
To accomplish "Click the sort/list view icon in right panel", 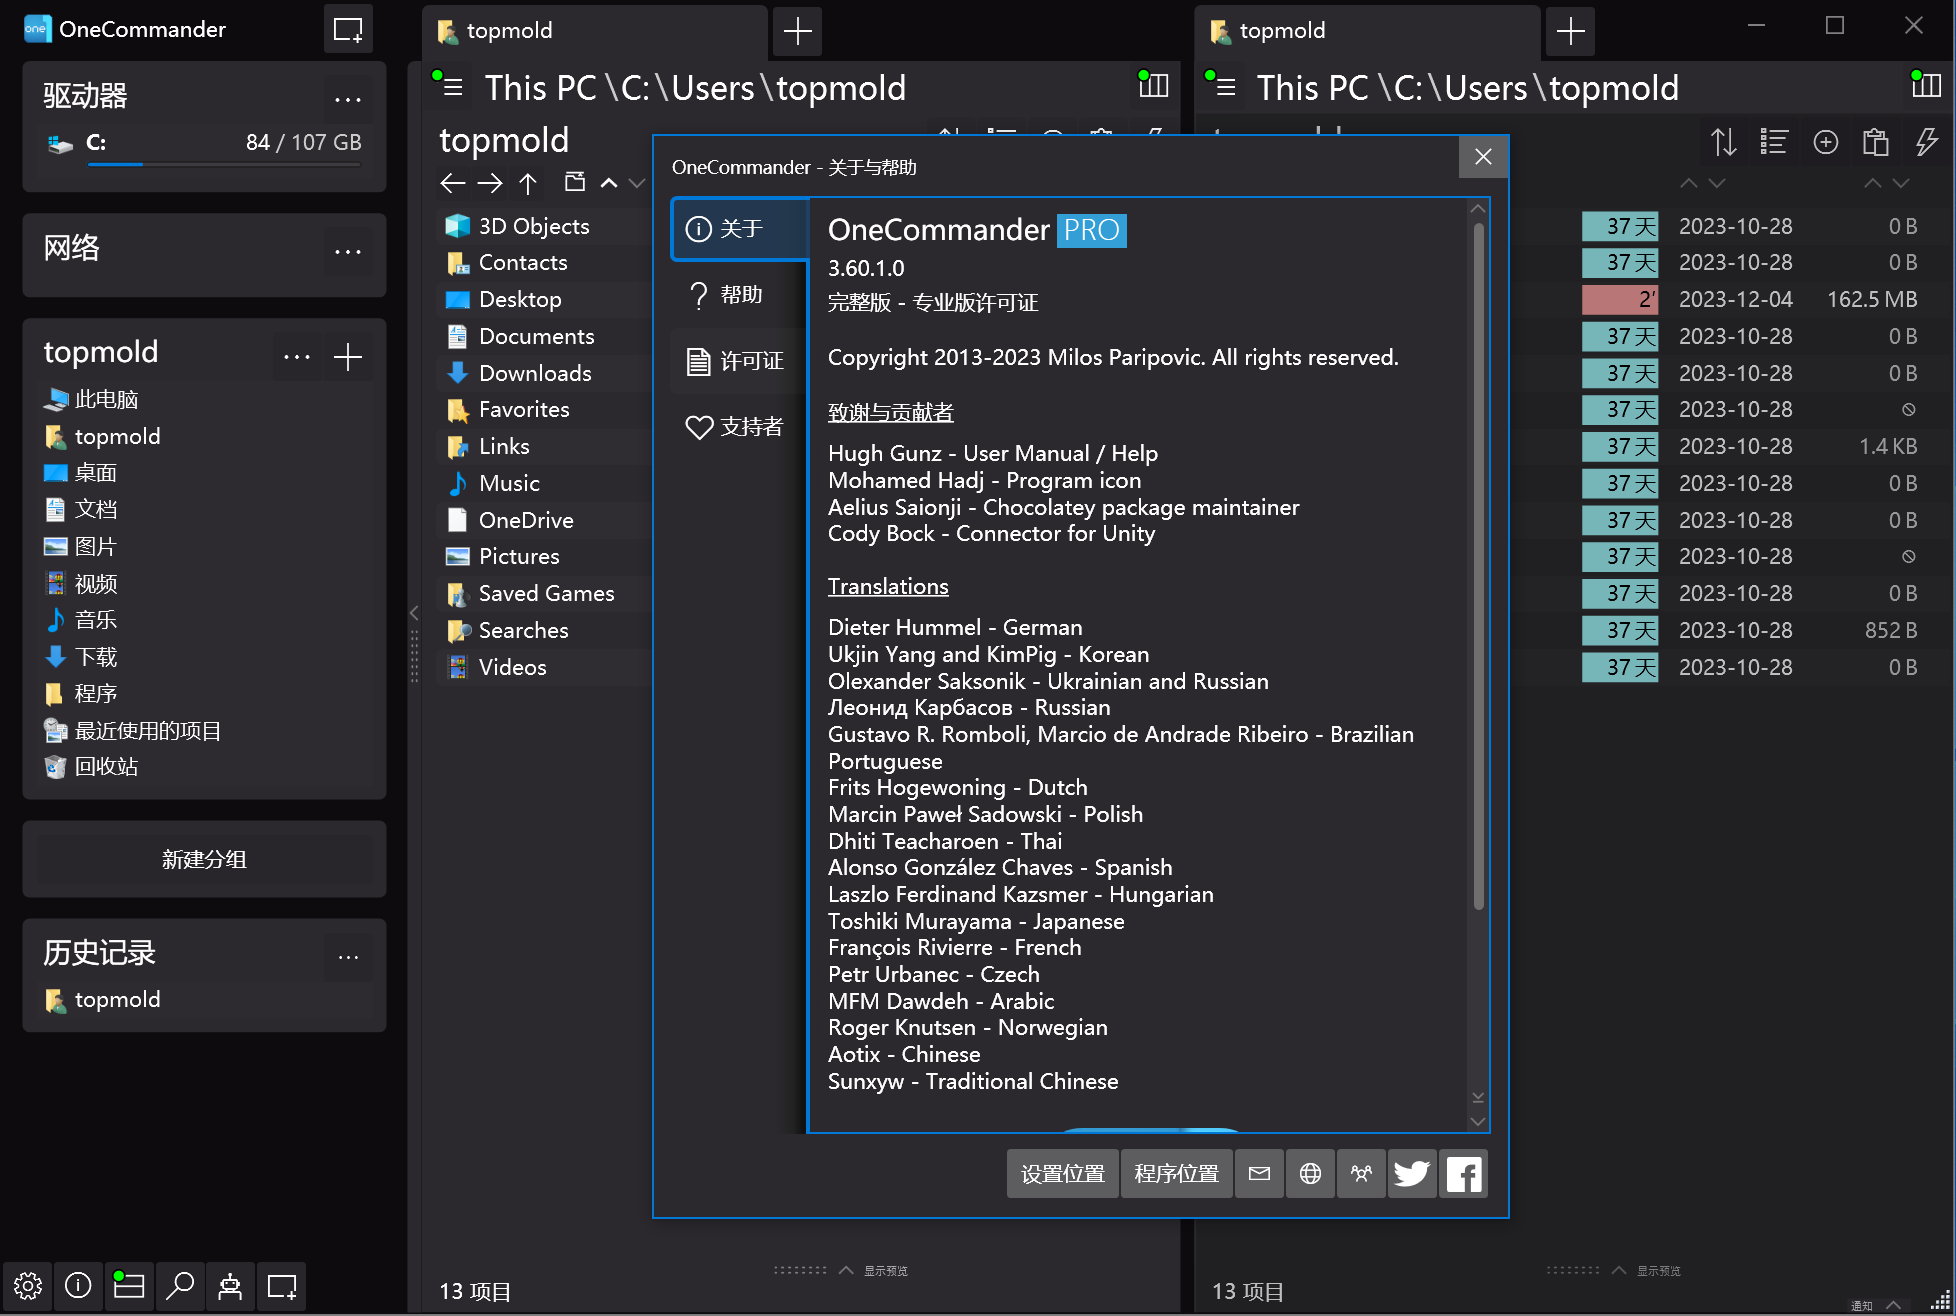I will pos(1772,141).
